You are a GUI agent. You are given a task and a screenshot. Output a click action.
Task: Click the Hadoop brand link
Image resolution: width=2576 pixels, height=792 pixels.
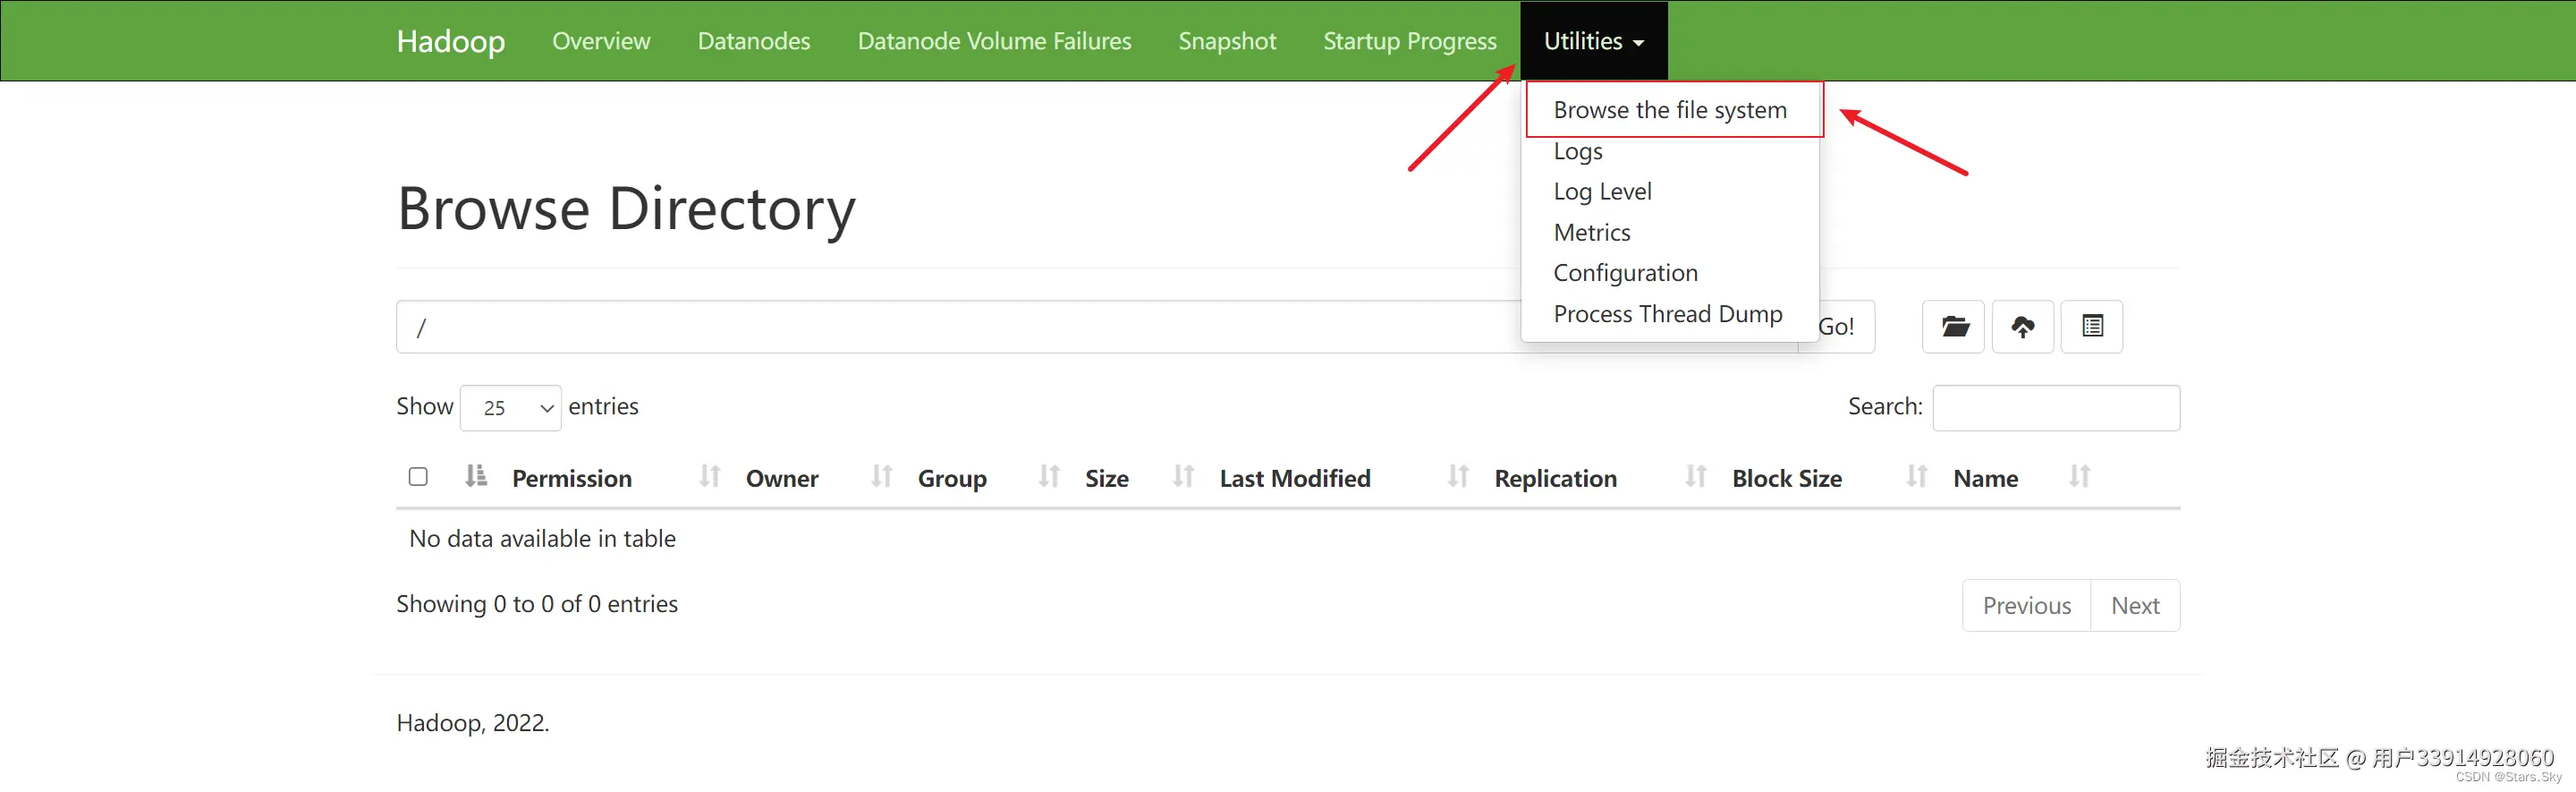450,41
